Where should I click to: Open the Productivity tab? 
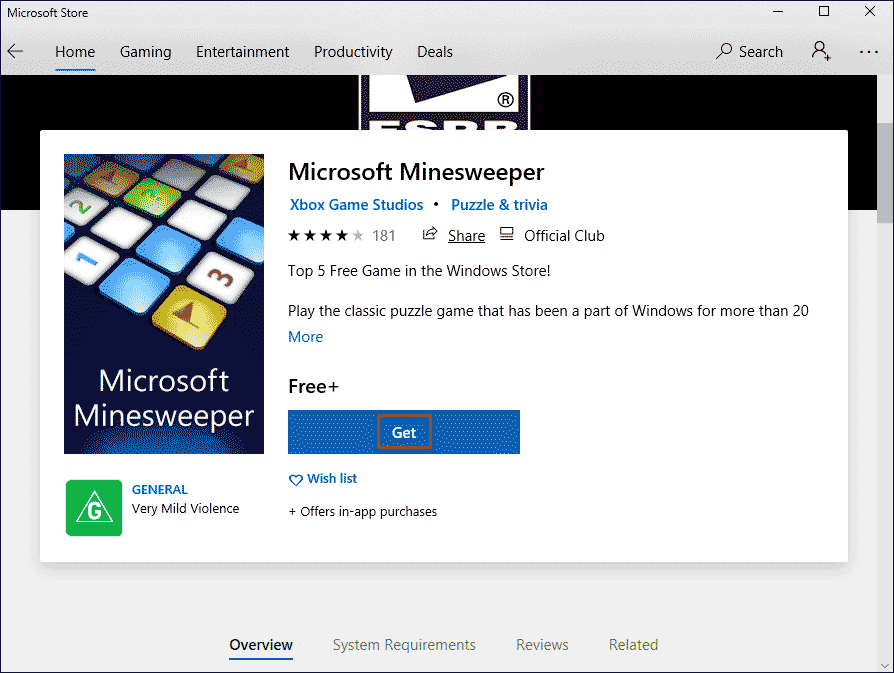tap(353, 52)
